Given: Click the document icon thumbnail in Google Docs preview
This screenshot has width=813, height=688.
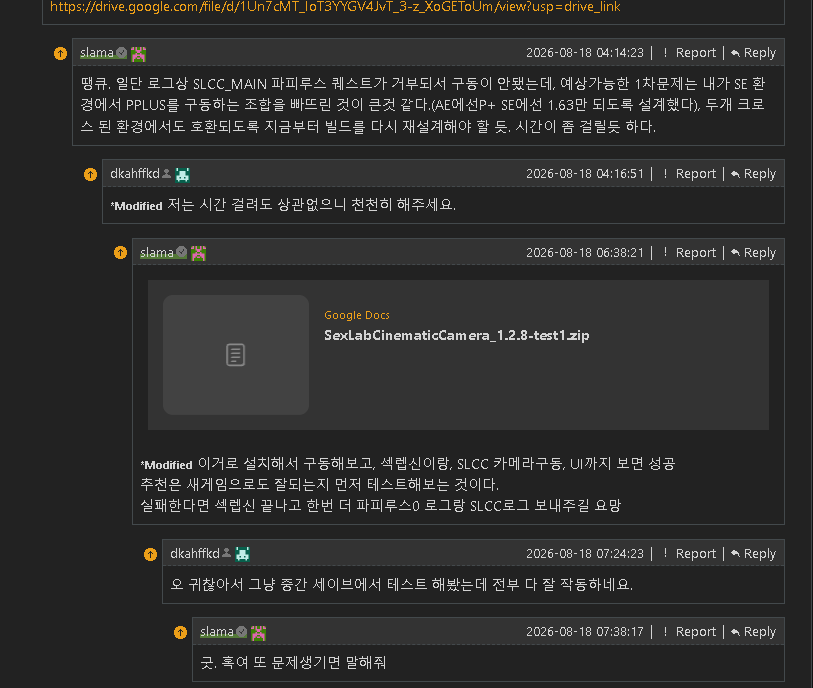Looking at the screenshot, I should click(236, 355).
